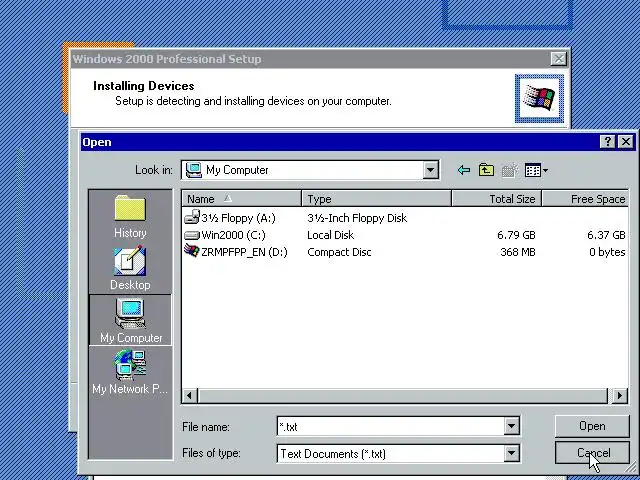Click the horizontal scrollbar left arrow
640x480 pixels.
click(x=189, y=395)
